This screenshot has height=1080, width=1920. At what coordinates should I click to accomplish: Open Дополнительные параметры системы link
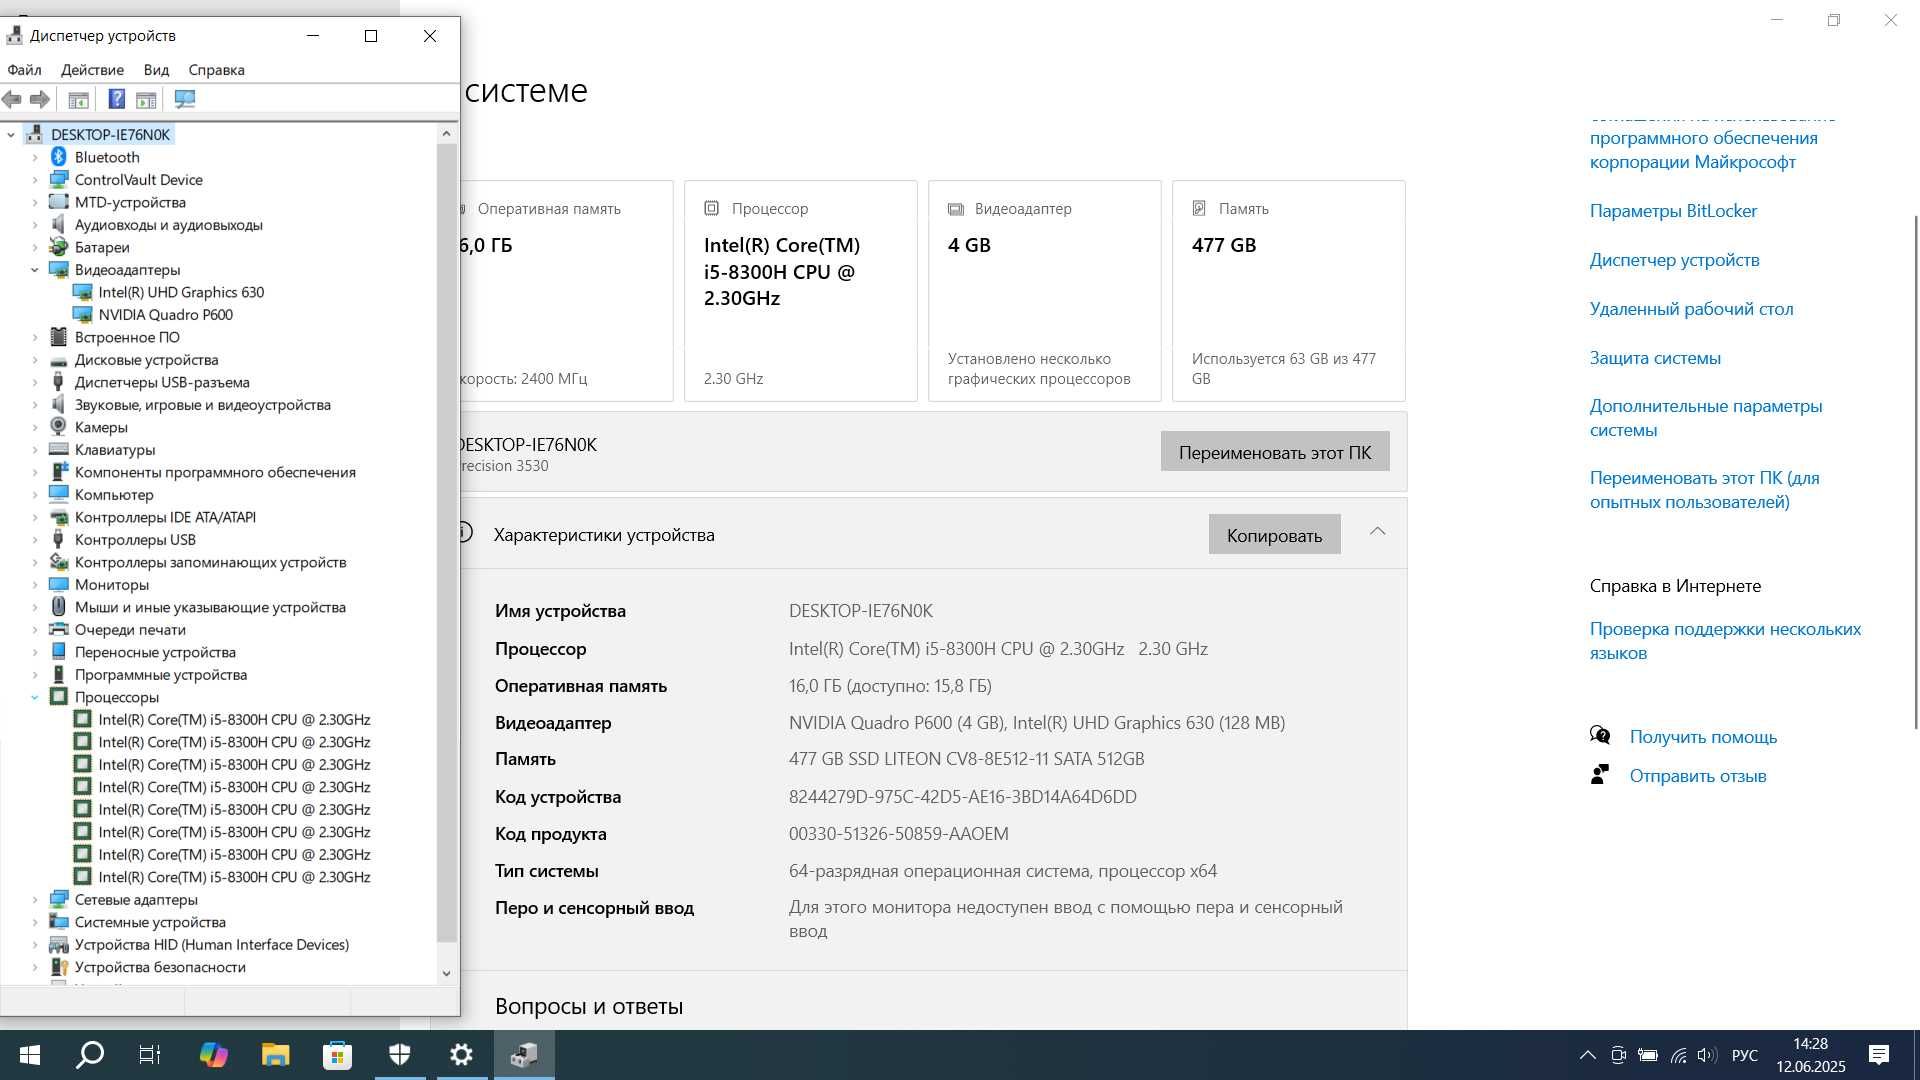[x=1706, y=418]
